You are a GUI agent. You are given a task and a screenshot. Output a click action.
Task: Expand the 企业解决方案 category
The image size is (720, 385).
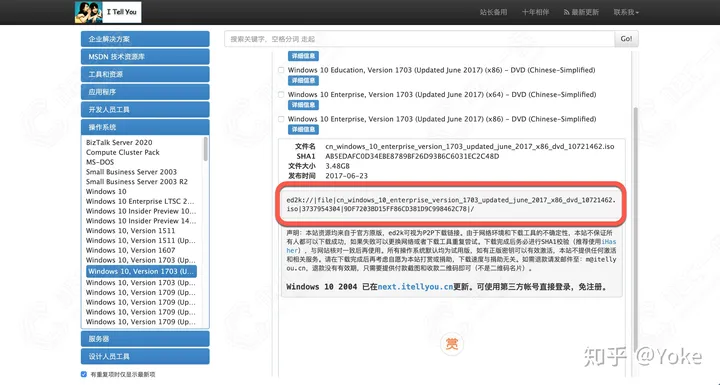[x=145, y=39]
